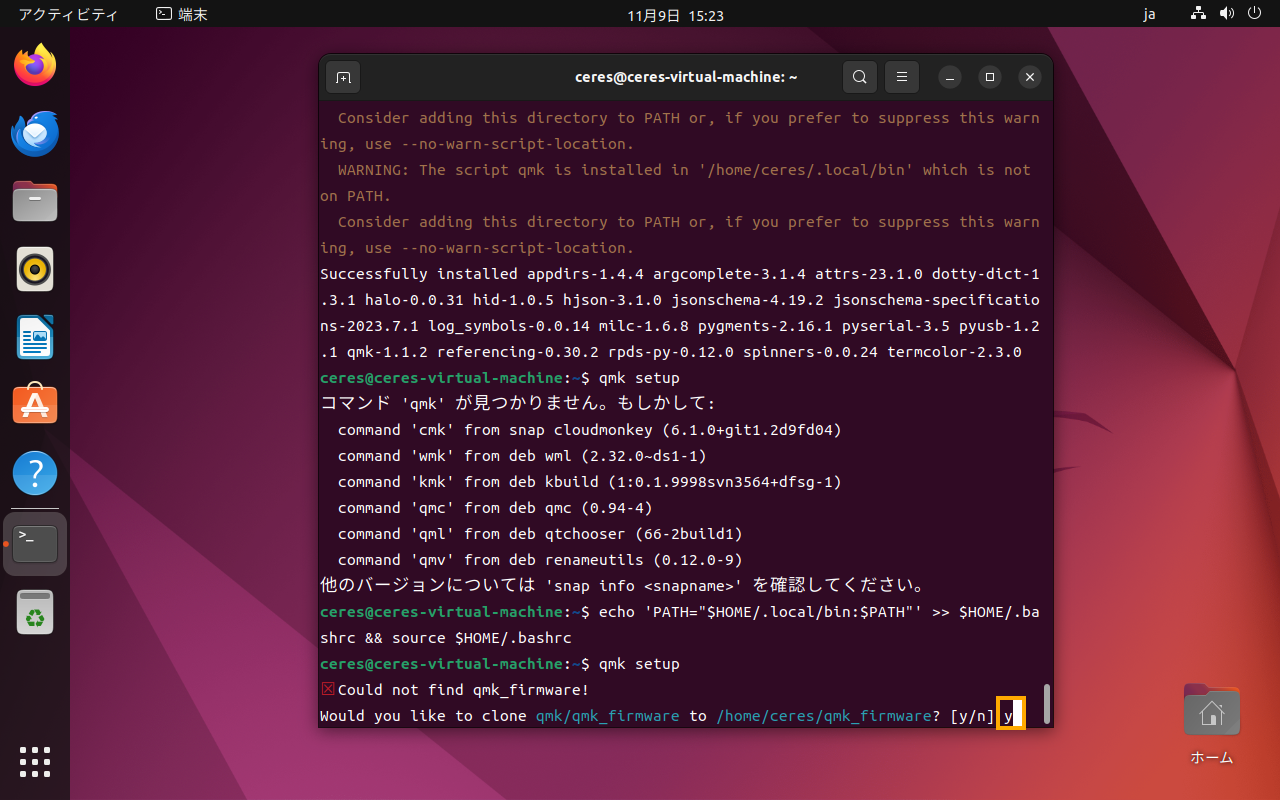The height and width of the screenshot is (800, 1280).
Task: Click the echo PATH command line
Action: [x=680, y=625]
